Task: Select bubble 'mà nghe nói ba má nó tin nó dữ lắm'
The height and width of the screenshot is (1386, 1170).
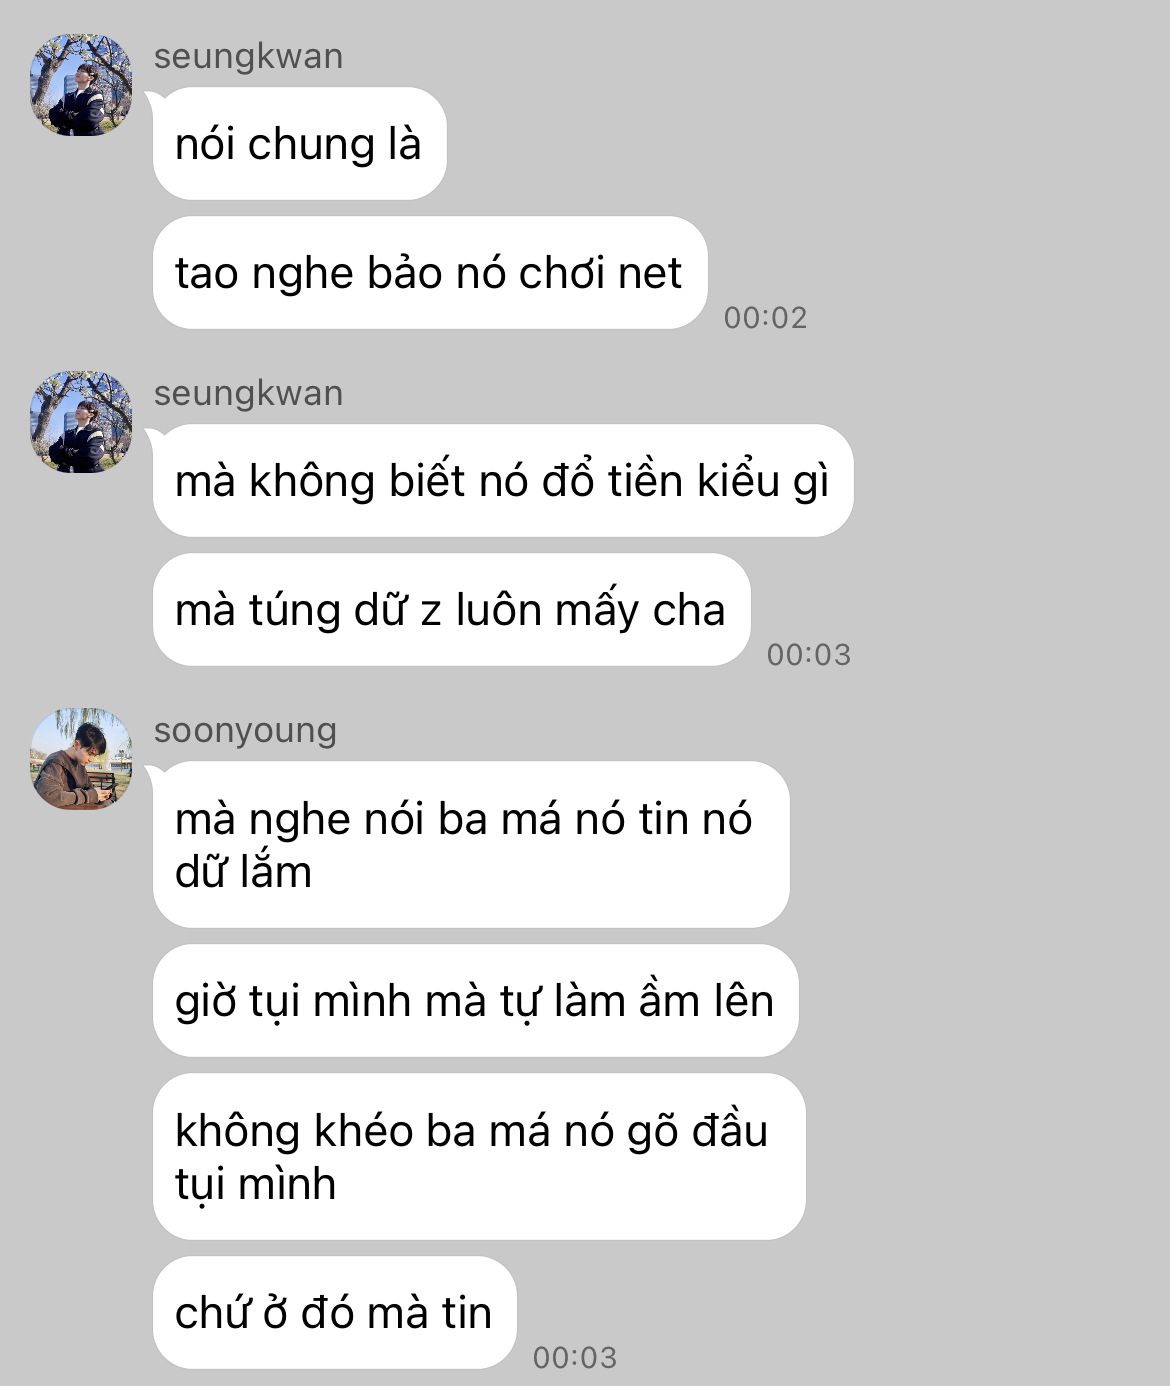Action: (471, 845)
